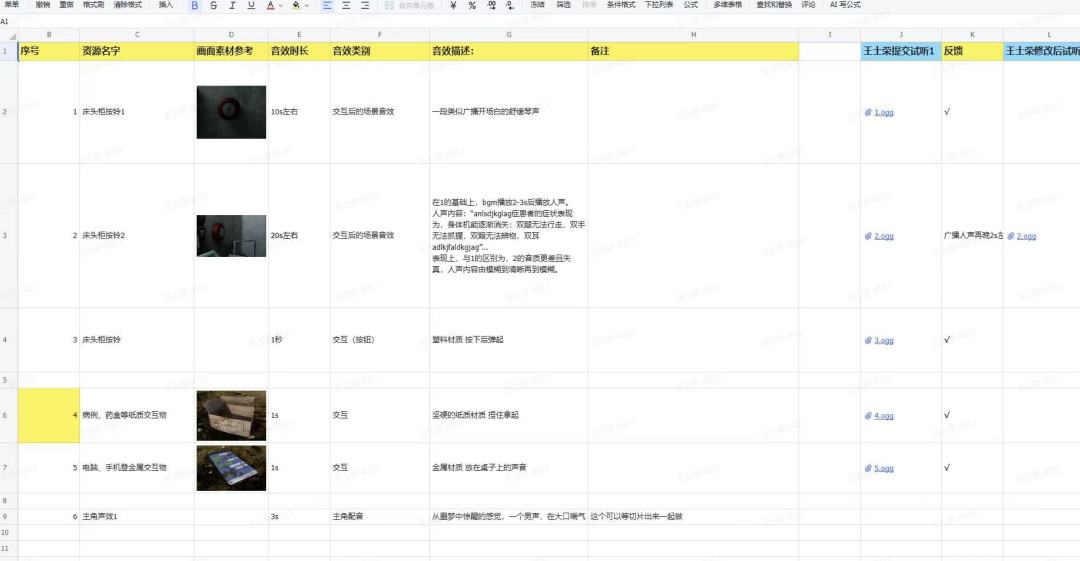Toggle italic formatting
Viewport: 1080px width, 561px height.
[232, 6]
